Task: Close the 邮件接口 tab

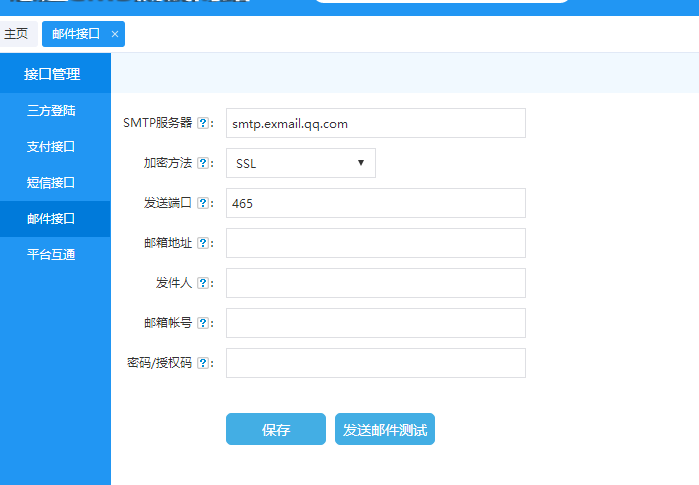Action: (115, 34)
